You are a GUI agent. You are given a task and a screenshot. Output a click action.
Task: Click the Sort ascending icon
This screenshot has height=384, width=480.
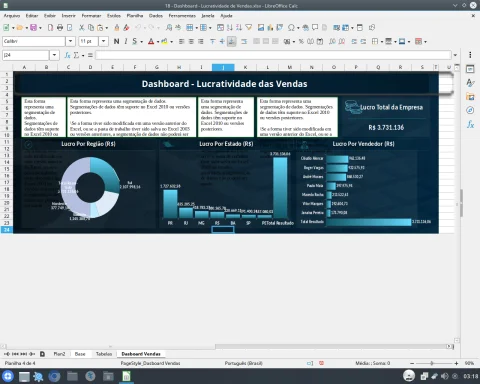(x=230, y=28)
